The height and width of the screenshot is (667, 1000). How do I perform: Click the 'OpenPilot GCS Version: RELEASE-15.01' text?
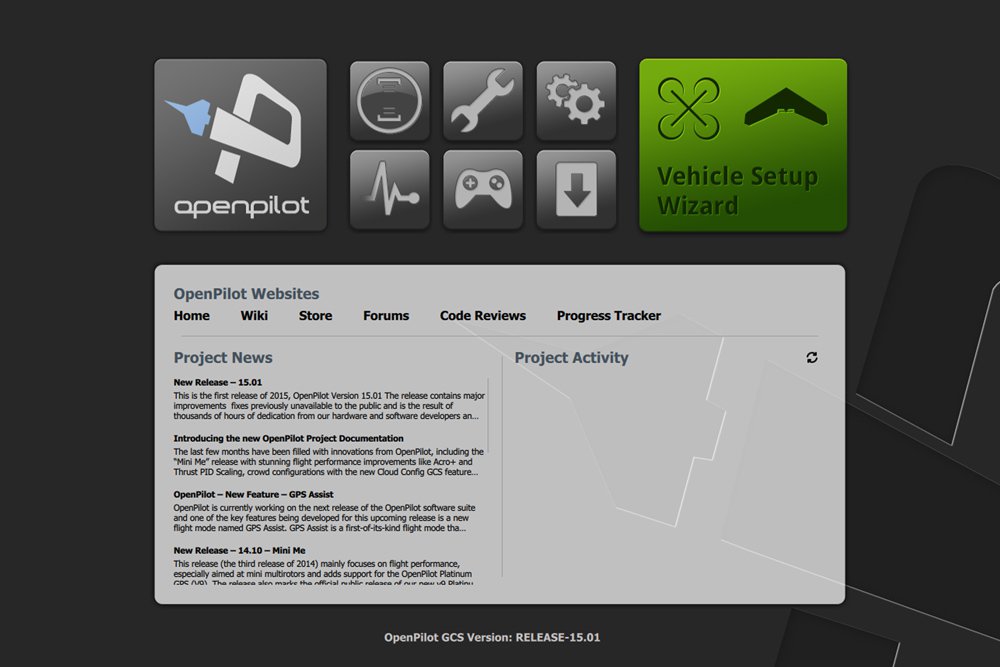(492, 637)
